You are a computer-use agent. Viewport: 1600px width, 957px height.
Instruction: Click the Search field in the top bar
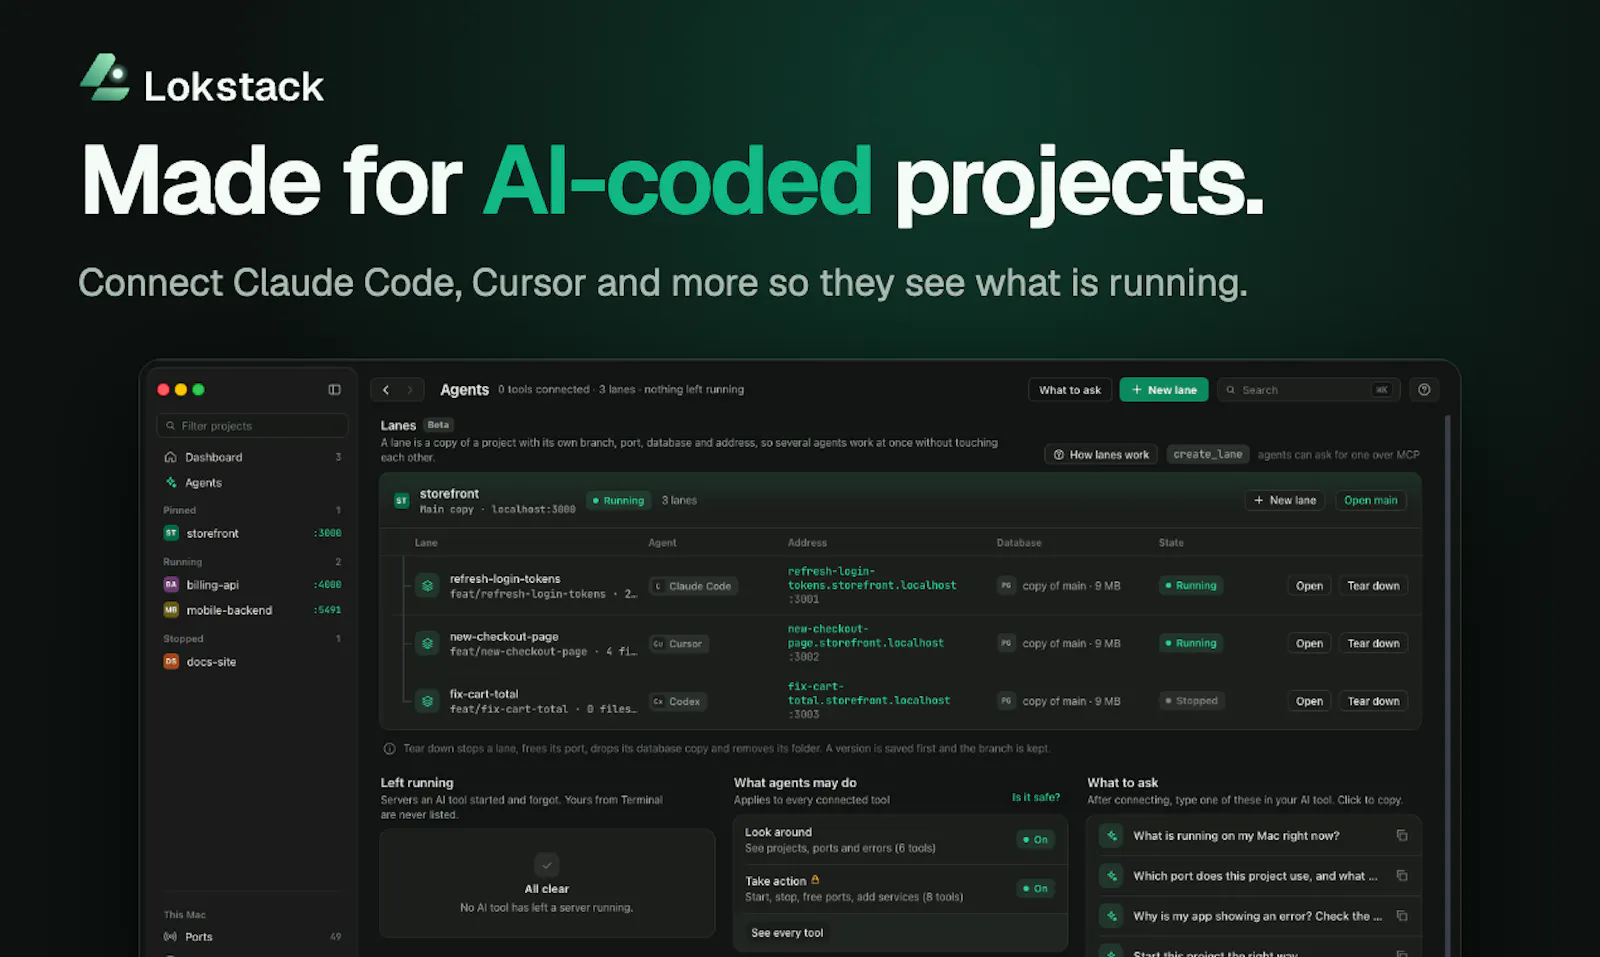pos(1308,390)
